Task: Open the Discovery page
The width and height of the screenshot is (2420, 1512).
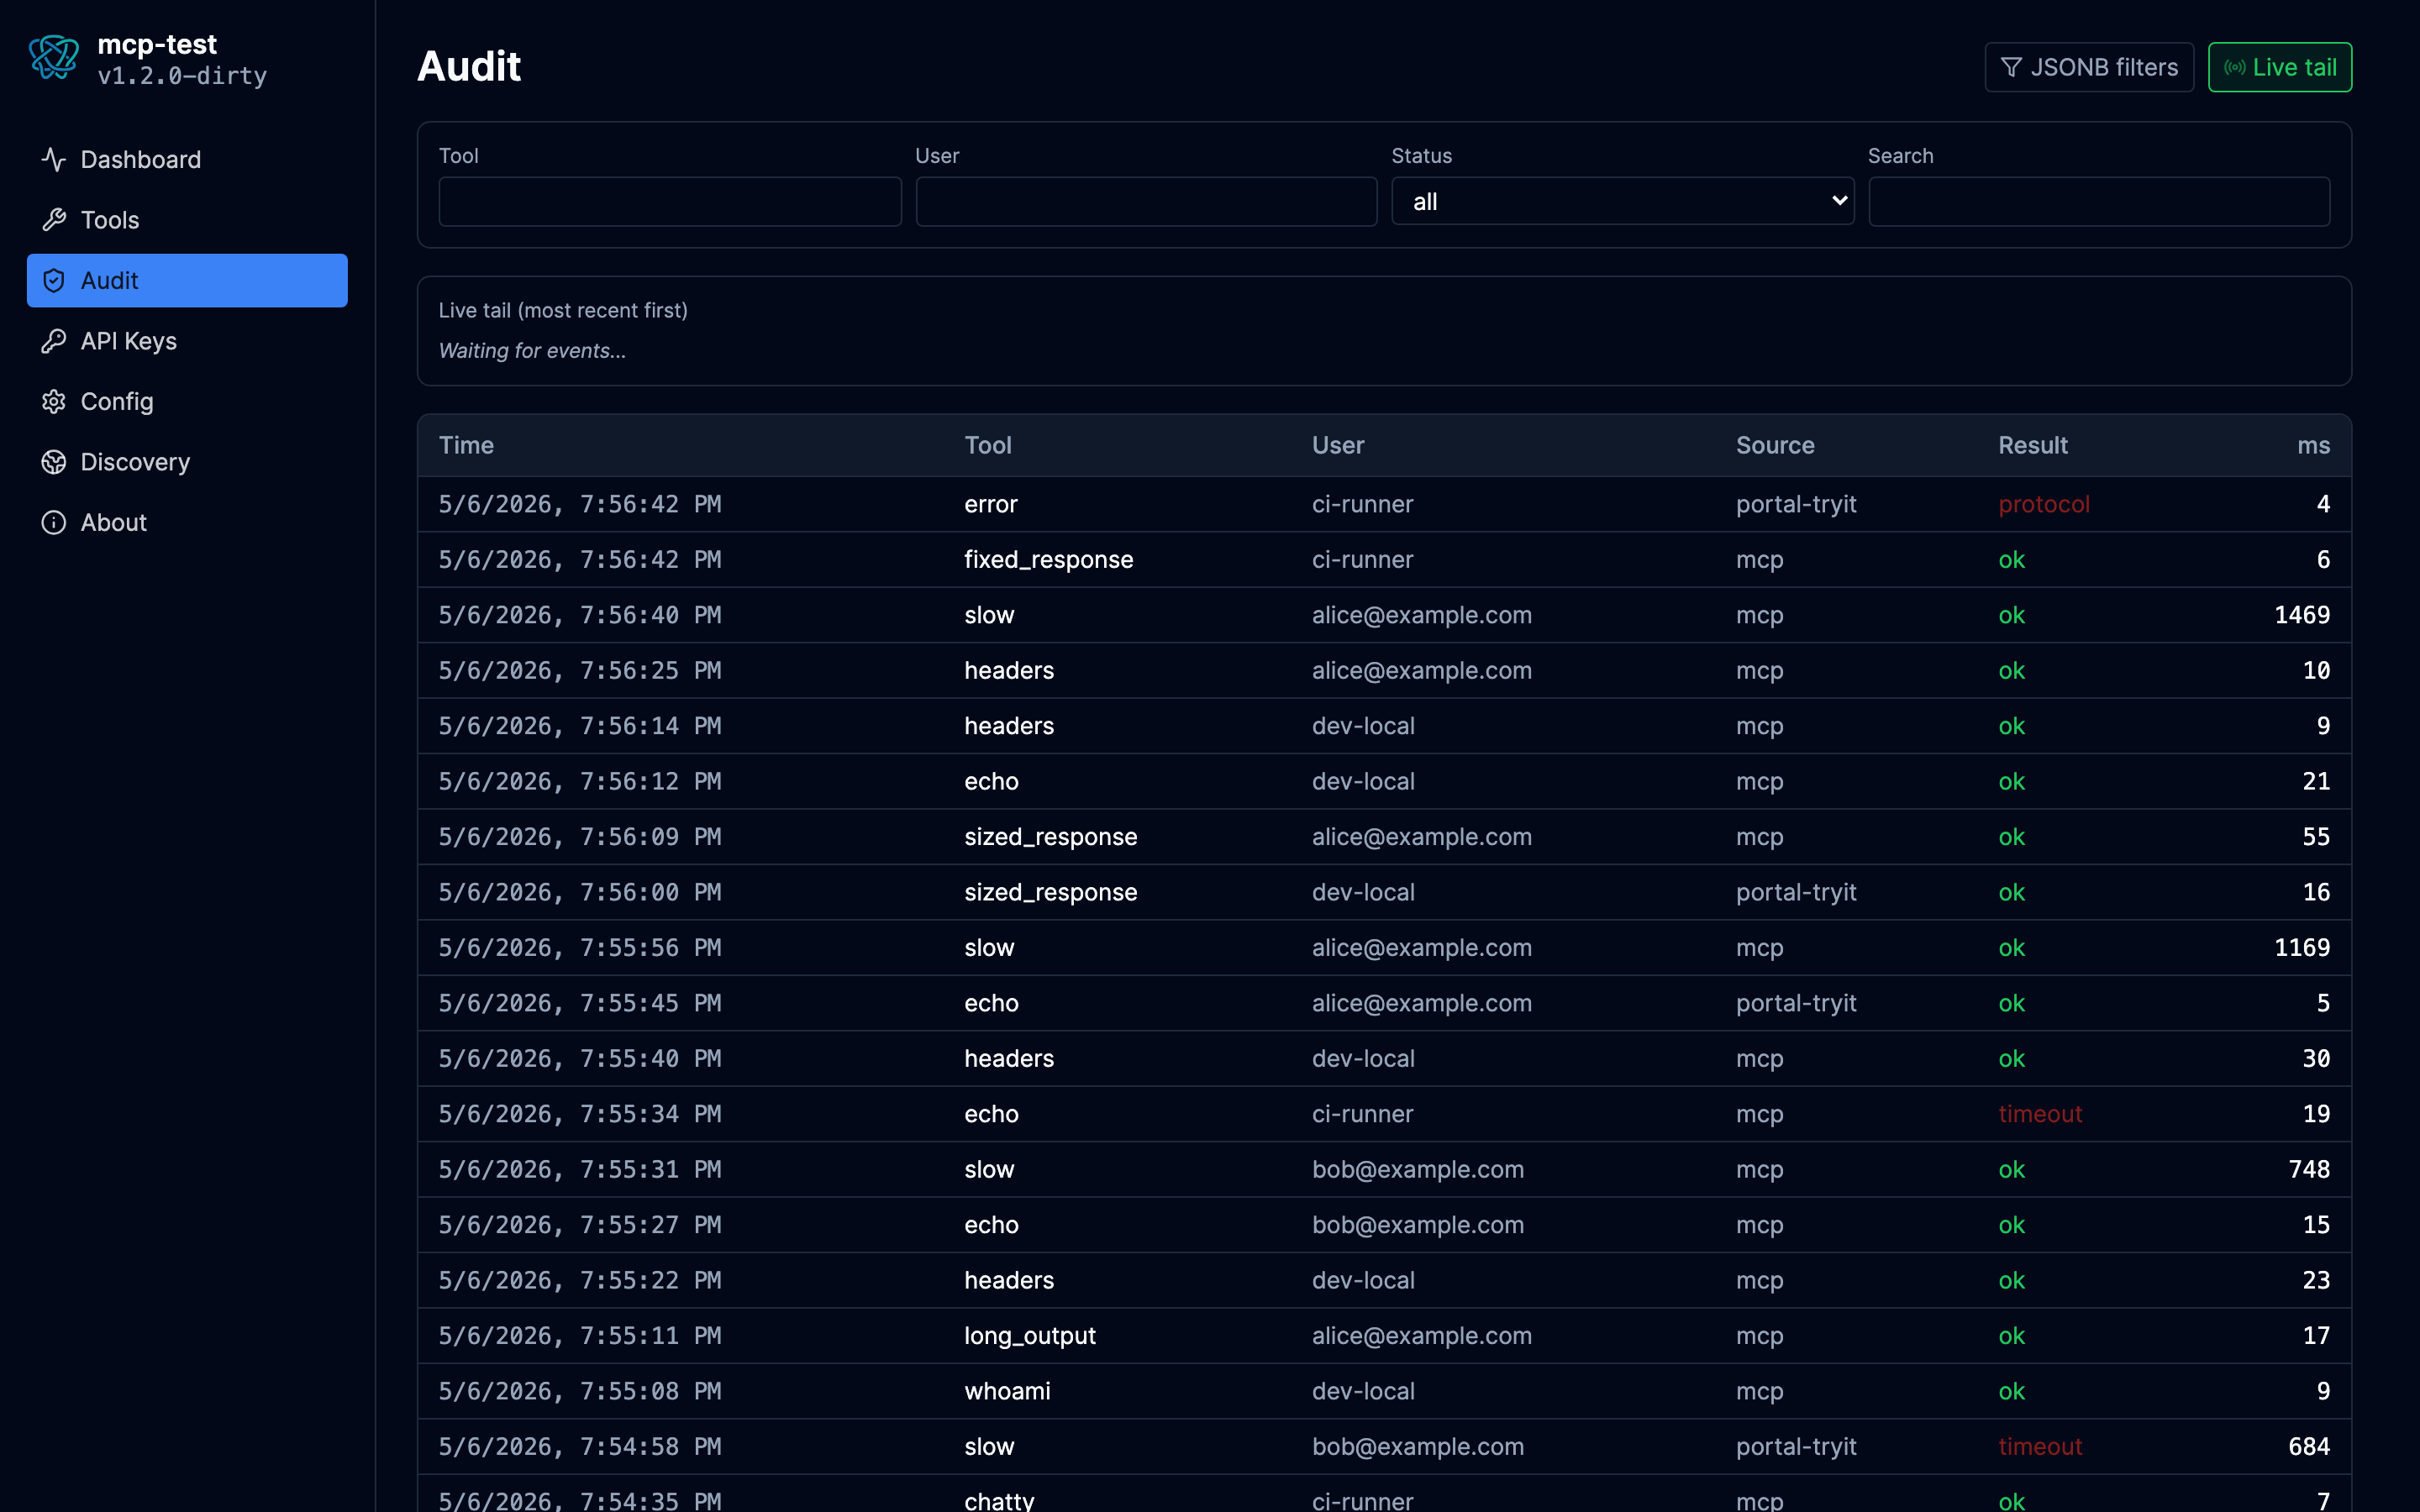Action: click(x=187, y=462)
